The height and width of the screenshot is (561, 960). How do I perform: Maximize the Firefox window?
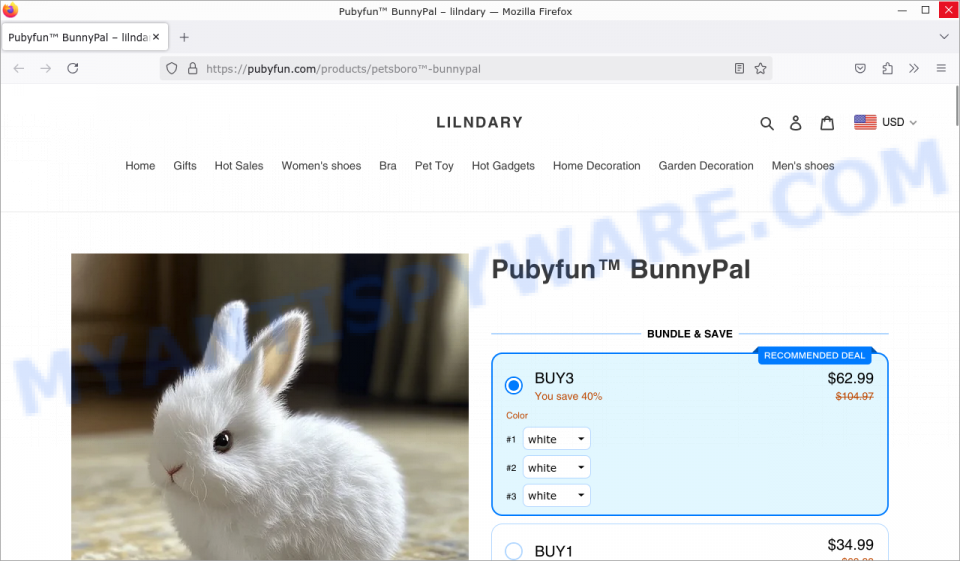tap(925, 10)
